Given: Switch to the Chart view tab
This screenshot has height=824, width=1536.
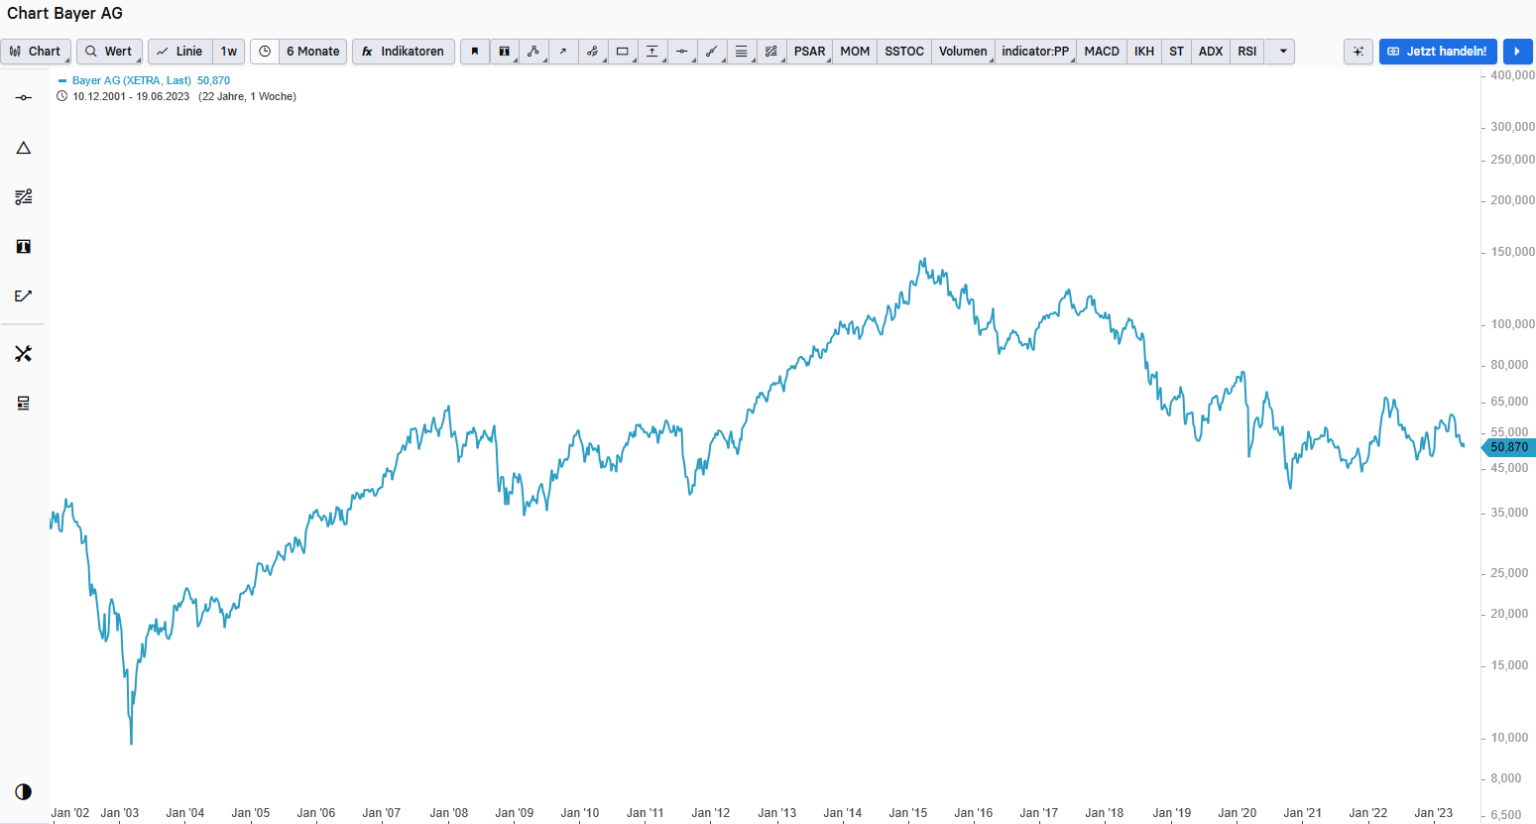Looking at the screenshot, I should click(x=36, y=51).
